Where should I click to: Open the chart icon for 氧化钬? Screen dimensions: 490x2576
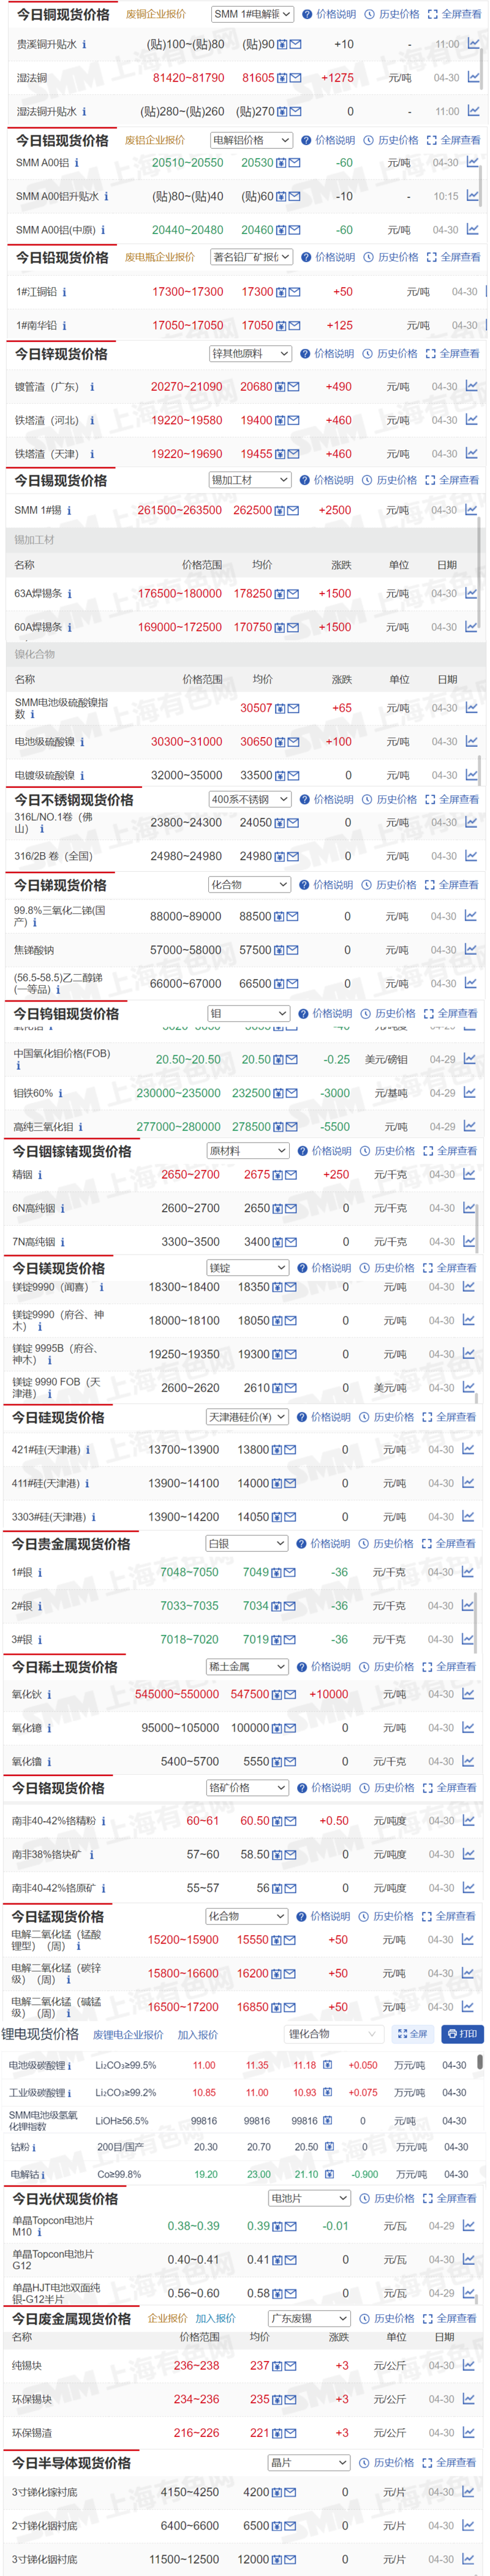click(468, 1694)
